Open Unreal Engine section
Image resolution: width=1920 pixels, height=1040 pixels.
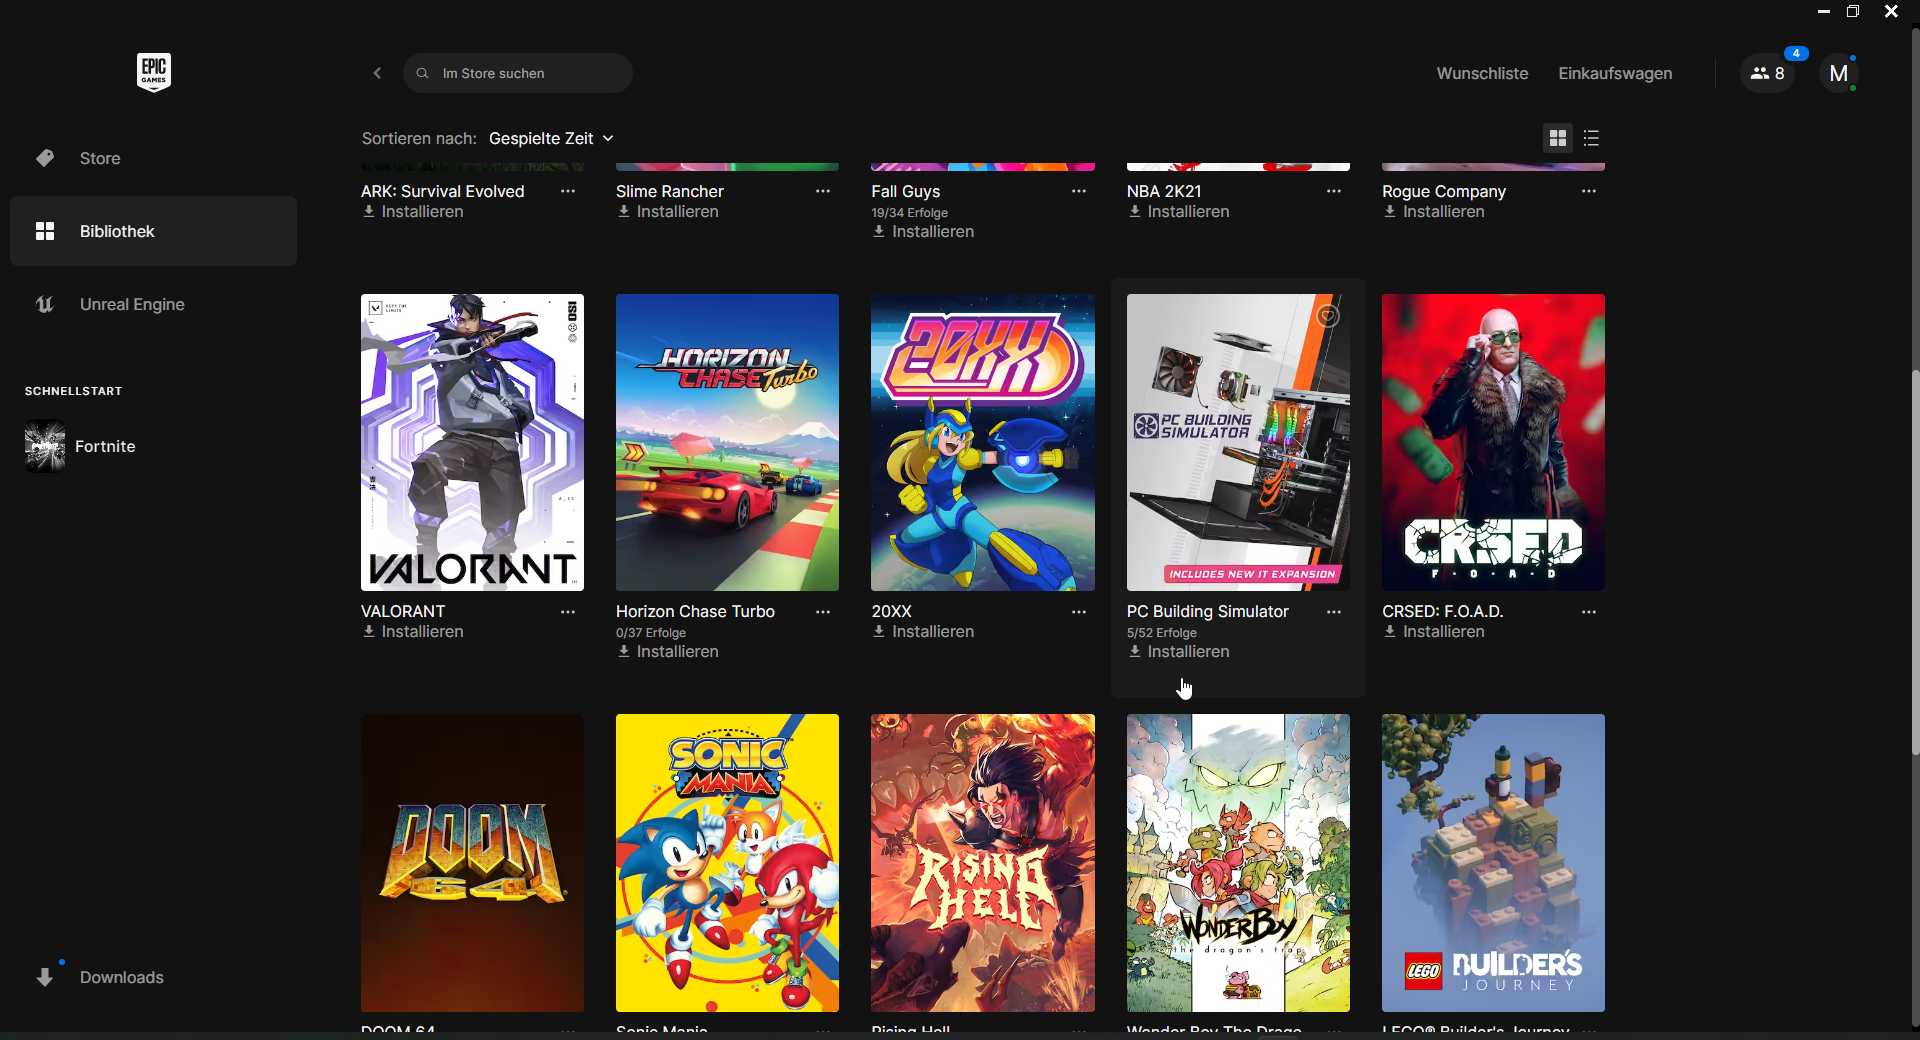pyautogui.click(x=131, y=304)
